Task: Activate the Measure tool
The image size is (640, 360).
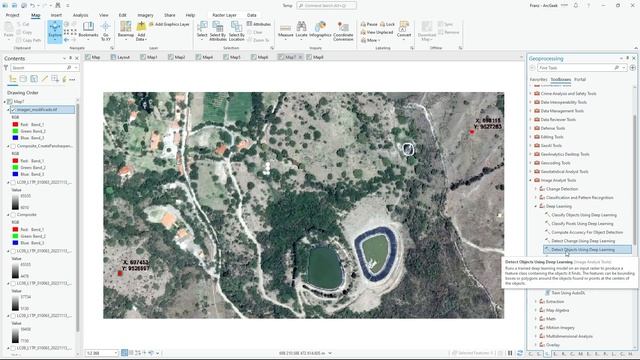Action: coord(285,30)
